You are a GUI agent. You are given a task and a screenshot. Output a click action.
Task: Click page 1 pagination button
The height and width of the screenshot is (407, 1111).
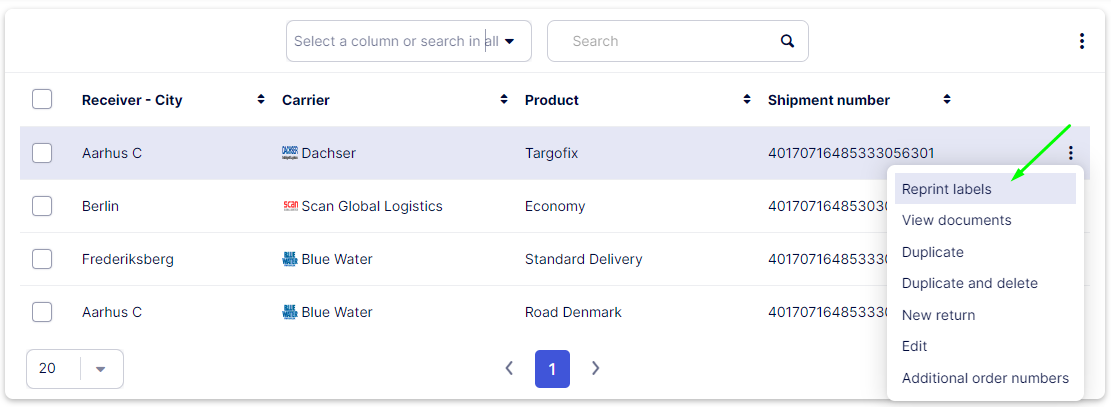coord(552,368)
